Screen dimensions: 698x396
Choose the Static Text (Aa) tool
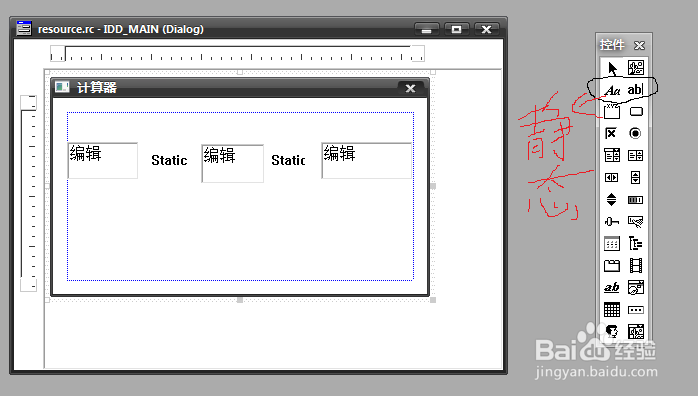[612, 90]
